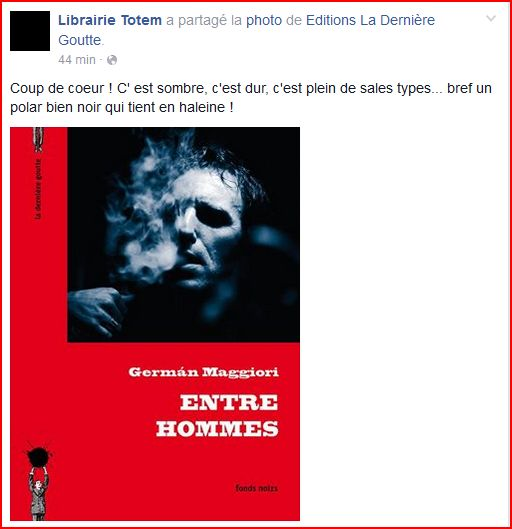Click the "fonds noirs" collection label
The width and height of the screenshot is (512, 529).
point(257,488)
